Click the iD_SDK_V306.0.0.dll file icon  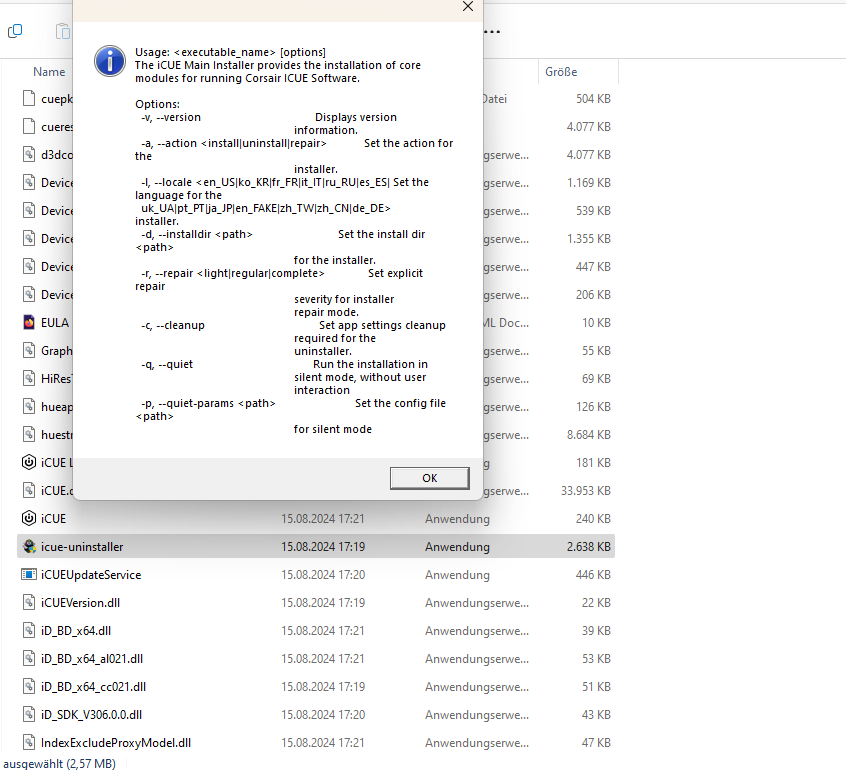click(x=29, y=715)
